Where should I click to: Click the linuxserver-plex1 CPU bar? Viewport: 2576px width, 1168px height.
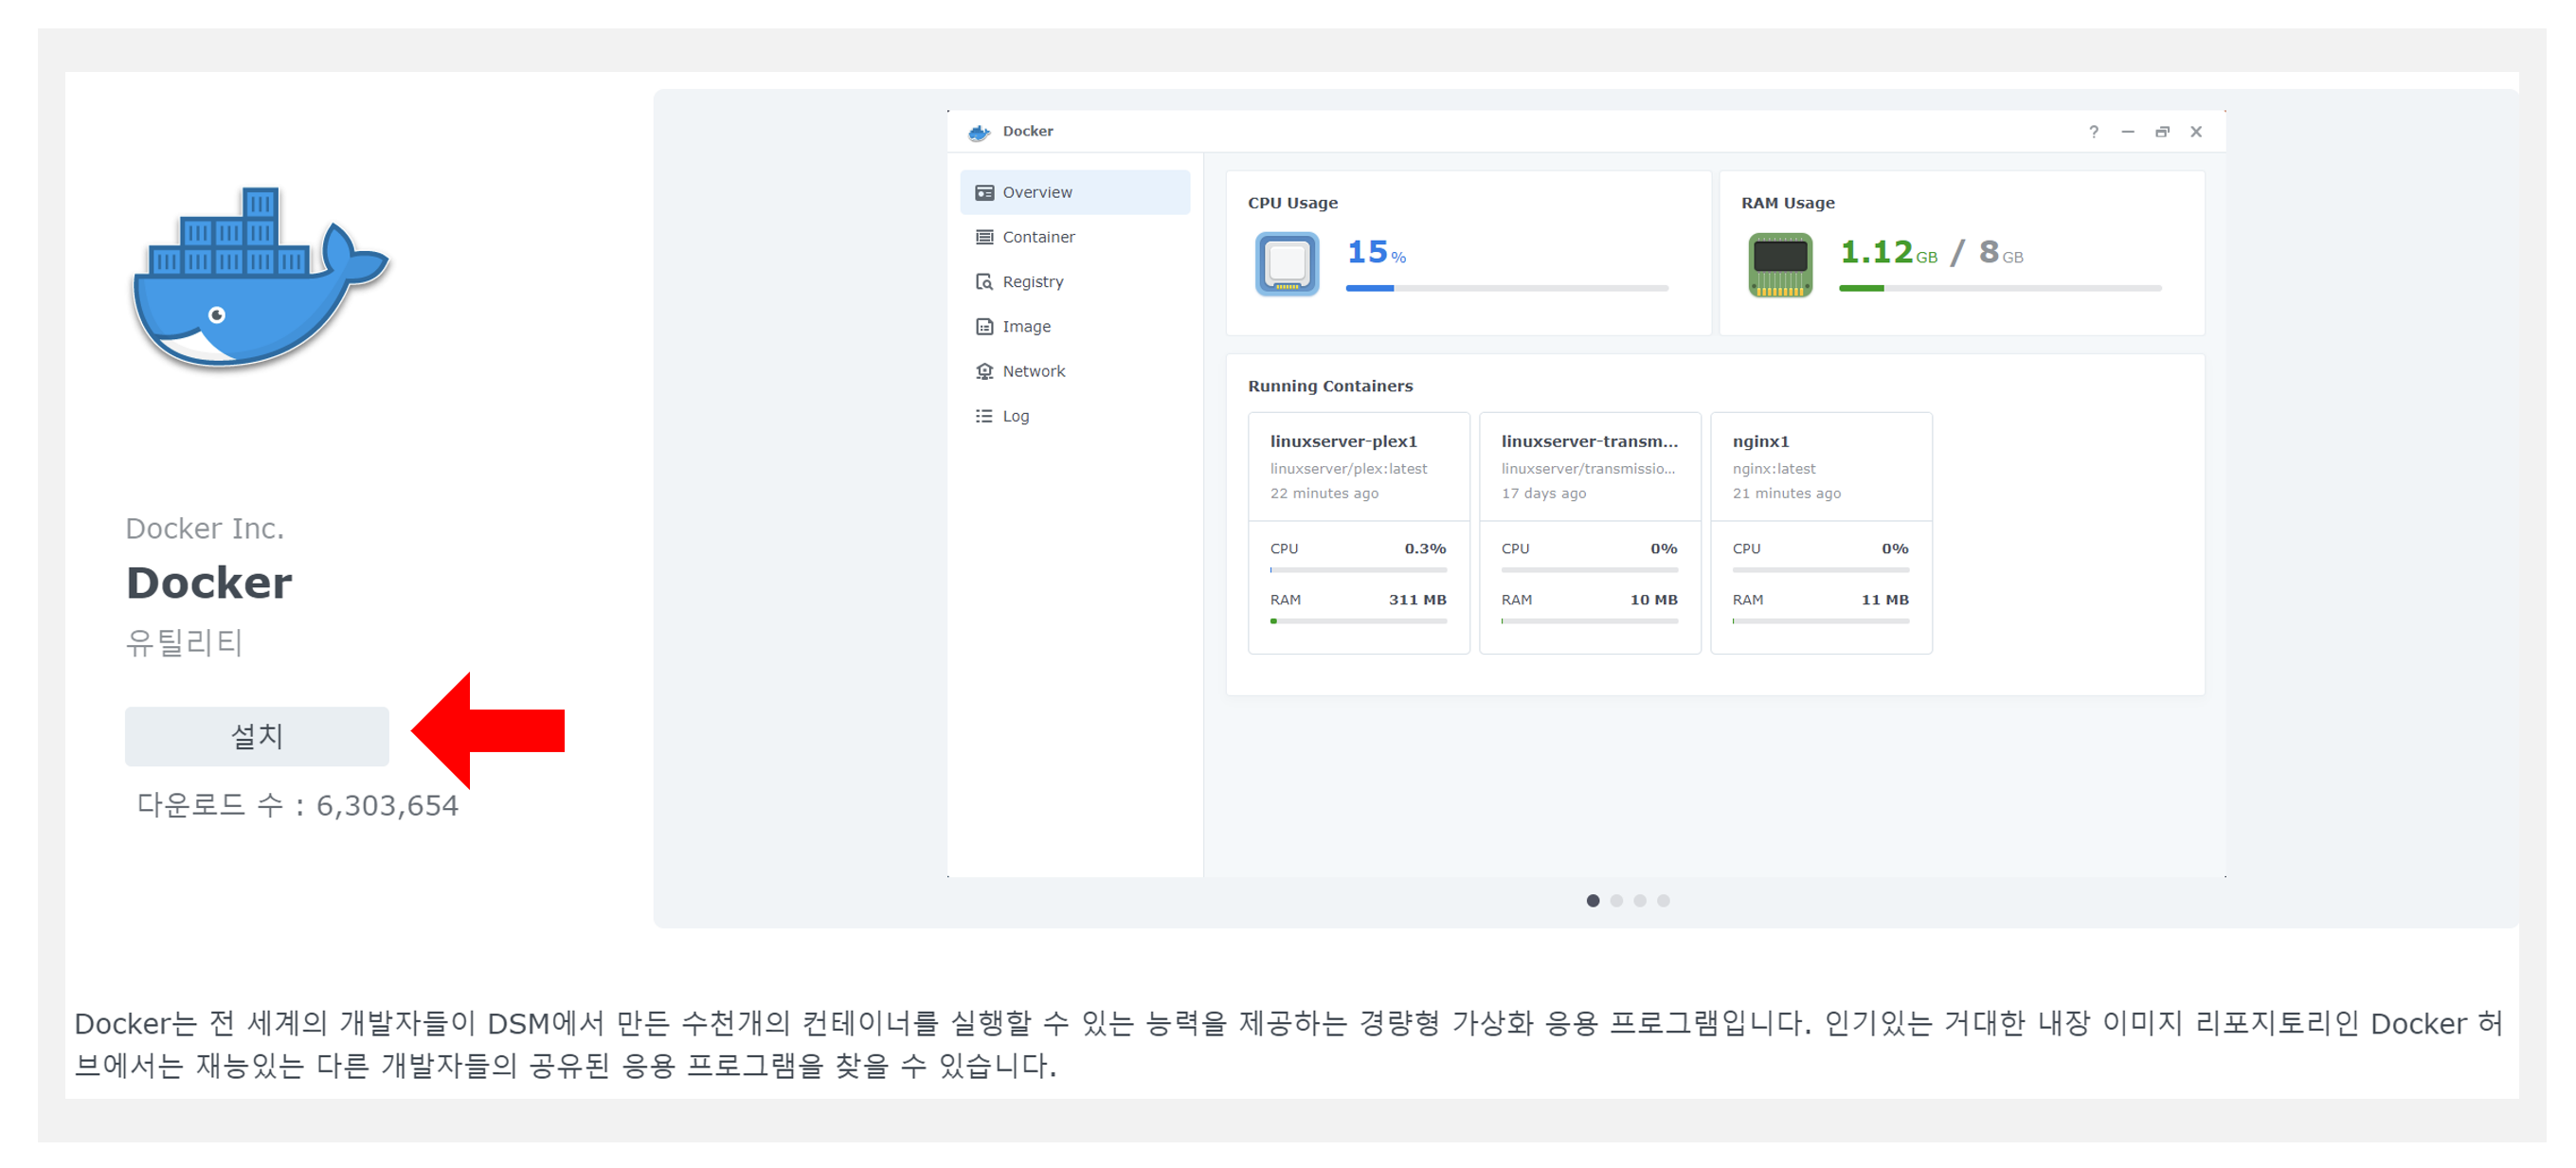pos(1358,570)
